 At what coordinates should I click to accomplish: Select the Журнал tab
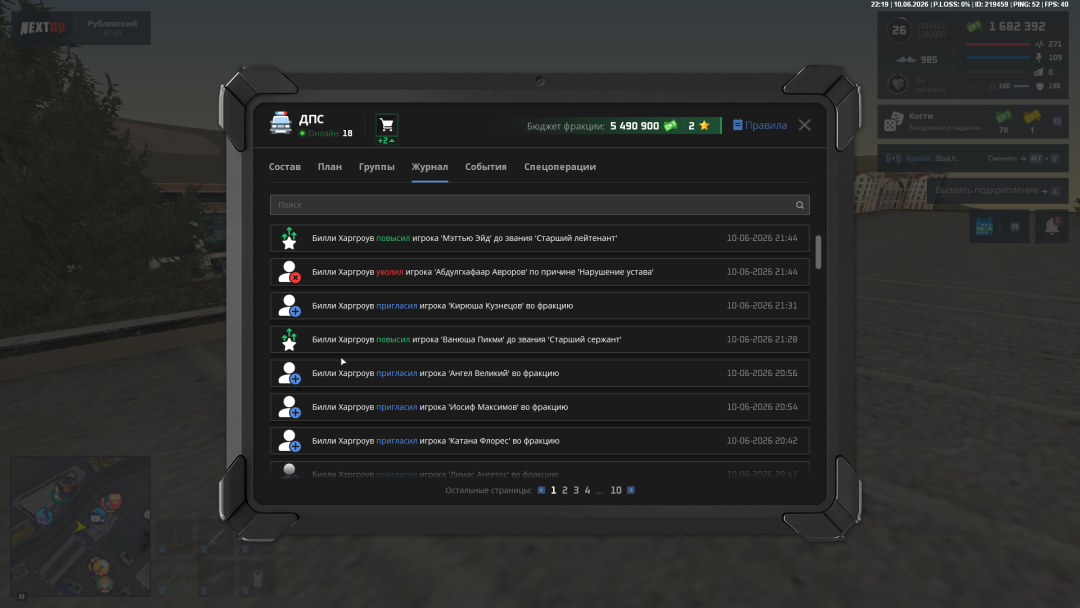(430, 167)
